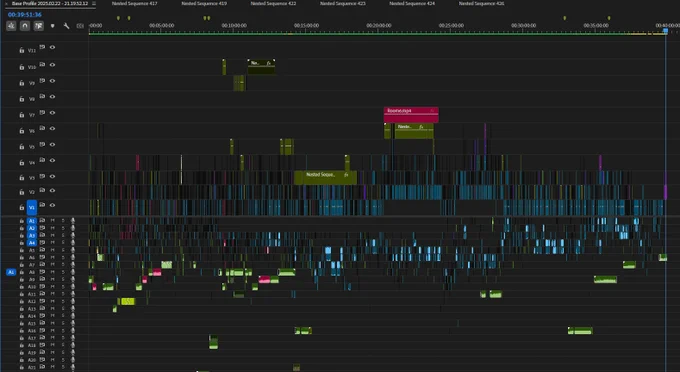
Task: Click the A1 source patching indicator
Action: (x=11, y=272)
